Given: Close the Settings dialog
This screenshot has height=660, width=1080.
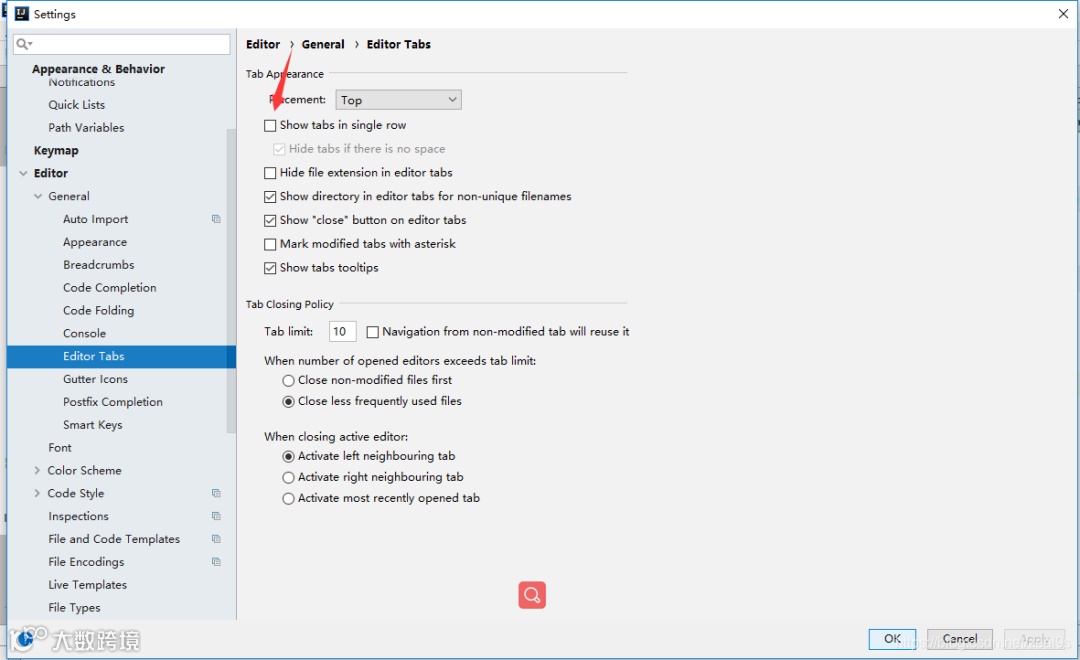Looking at the screenshot, I should (x=1063, y=14).
